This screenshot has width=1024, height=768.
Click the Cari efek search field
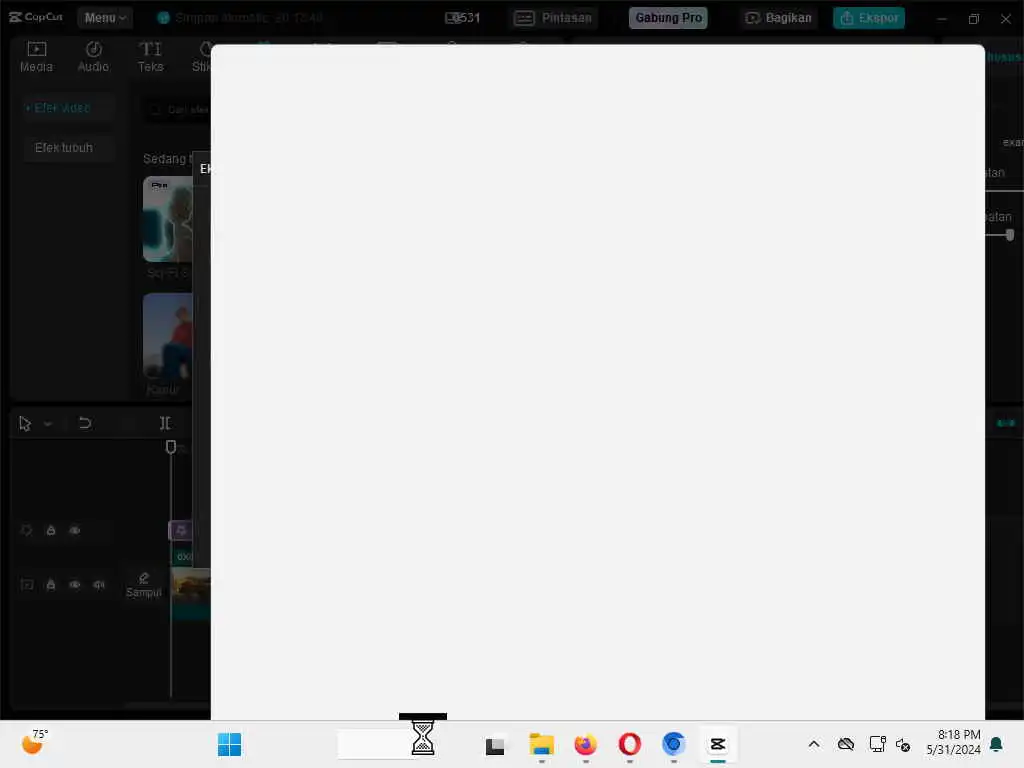click(178, 110)
